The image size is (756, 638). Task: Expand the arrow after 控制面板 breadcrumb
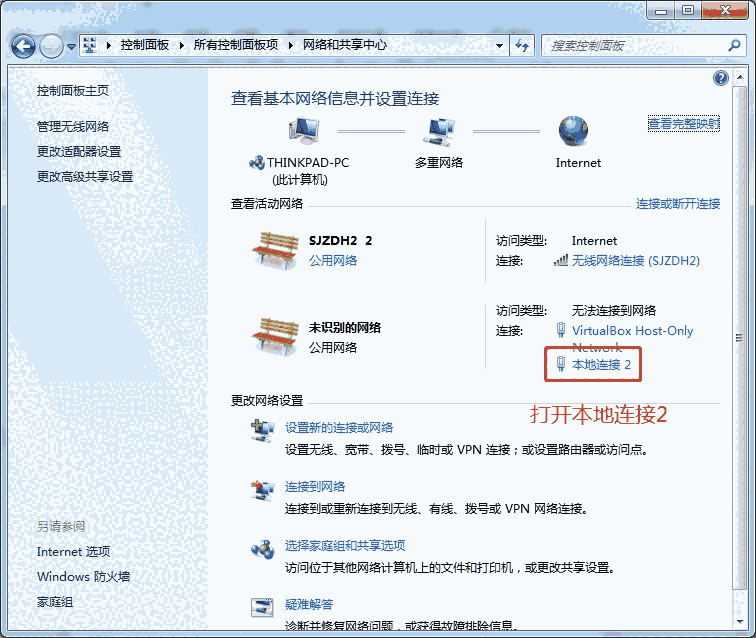184,45
